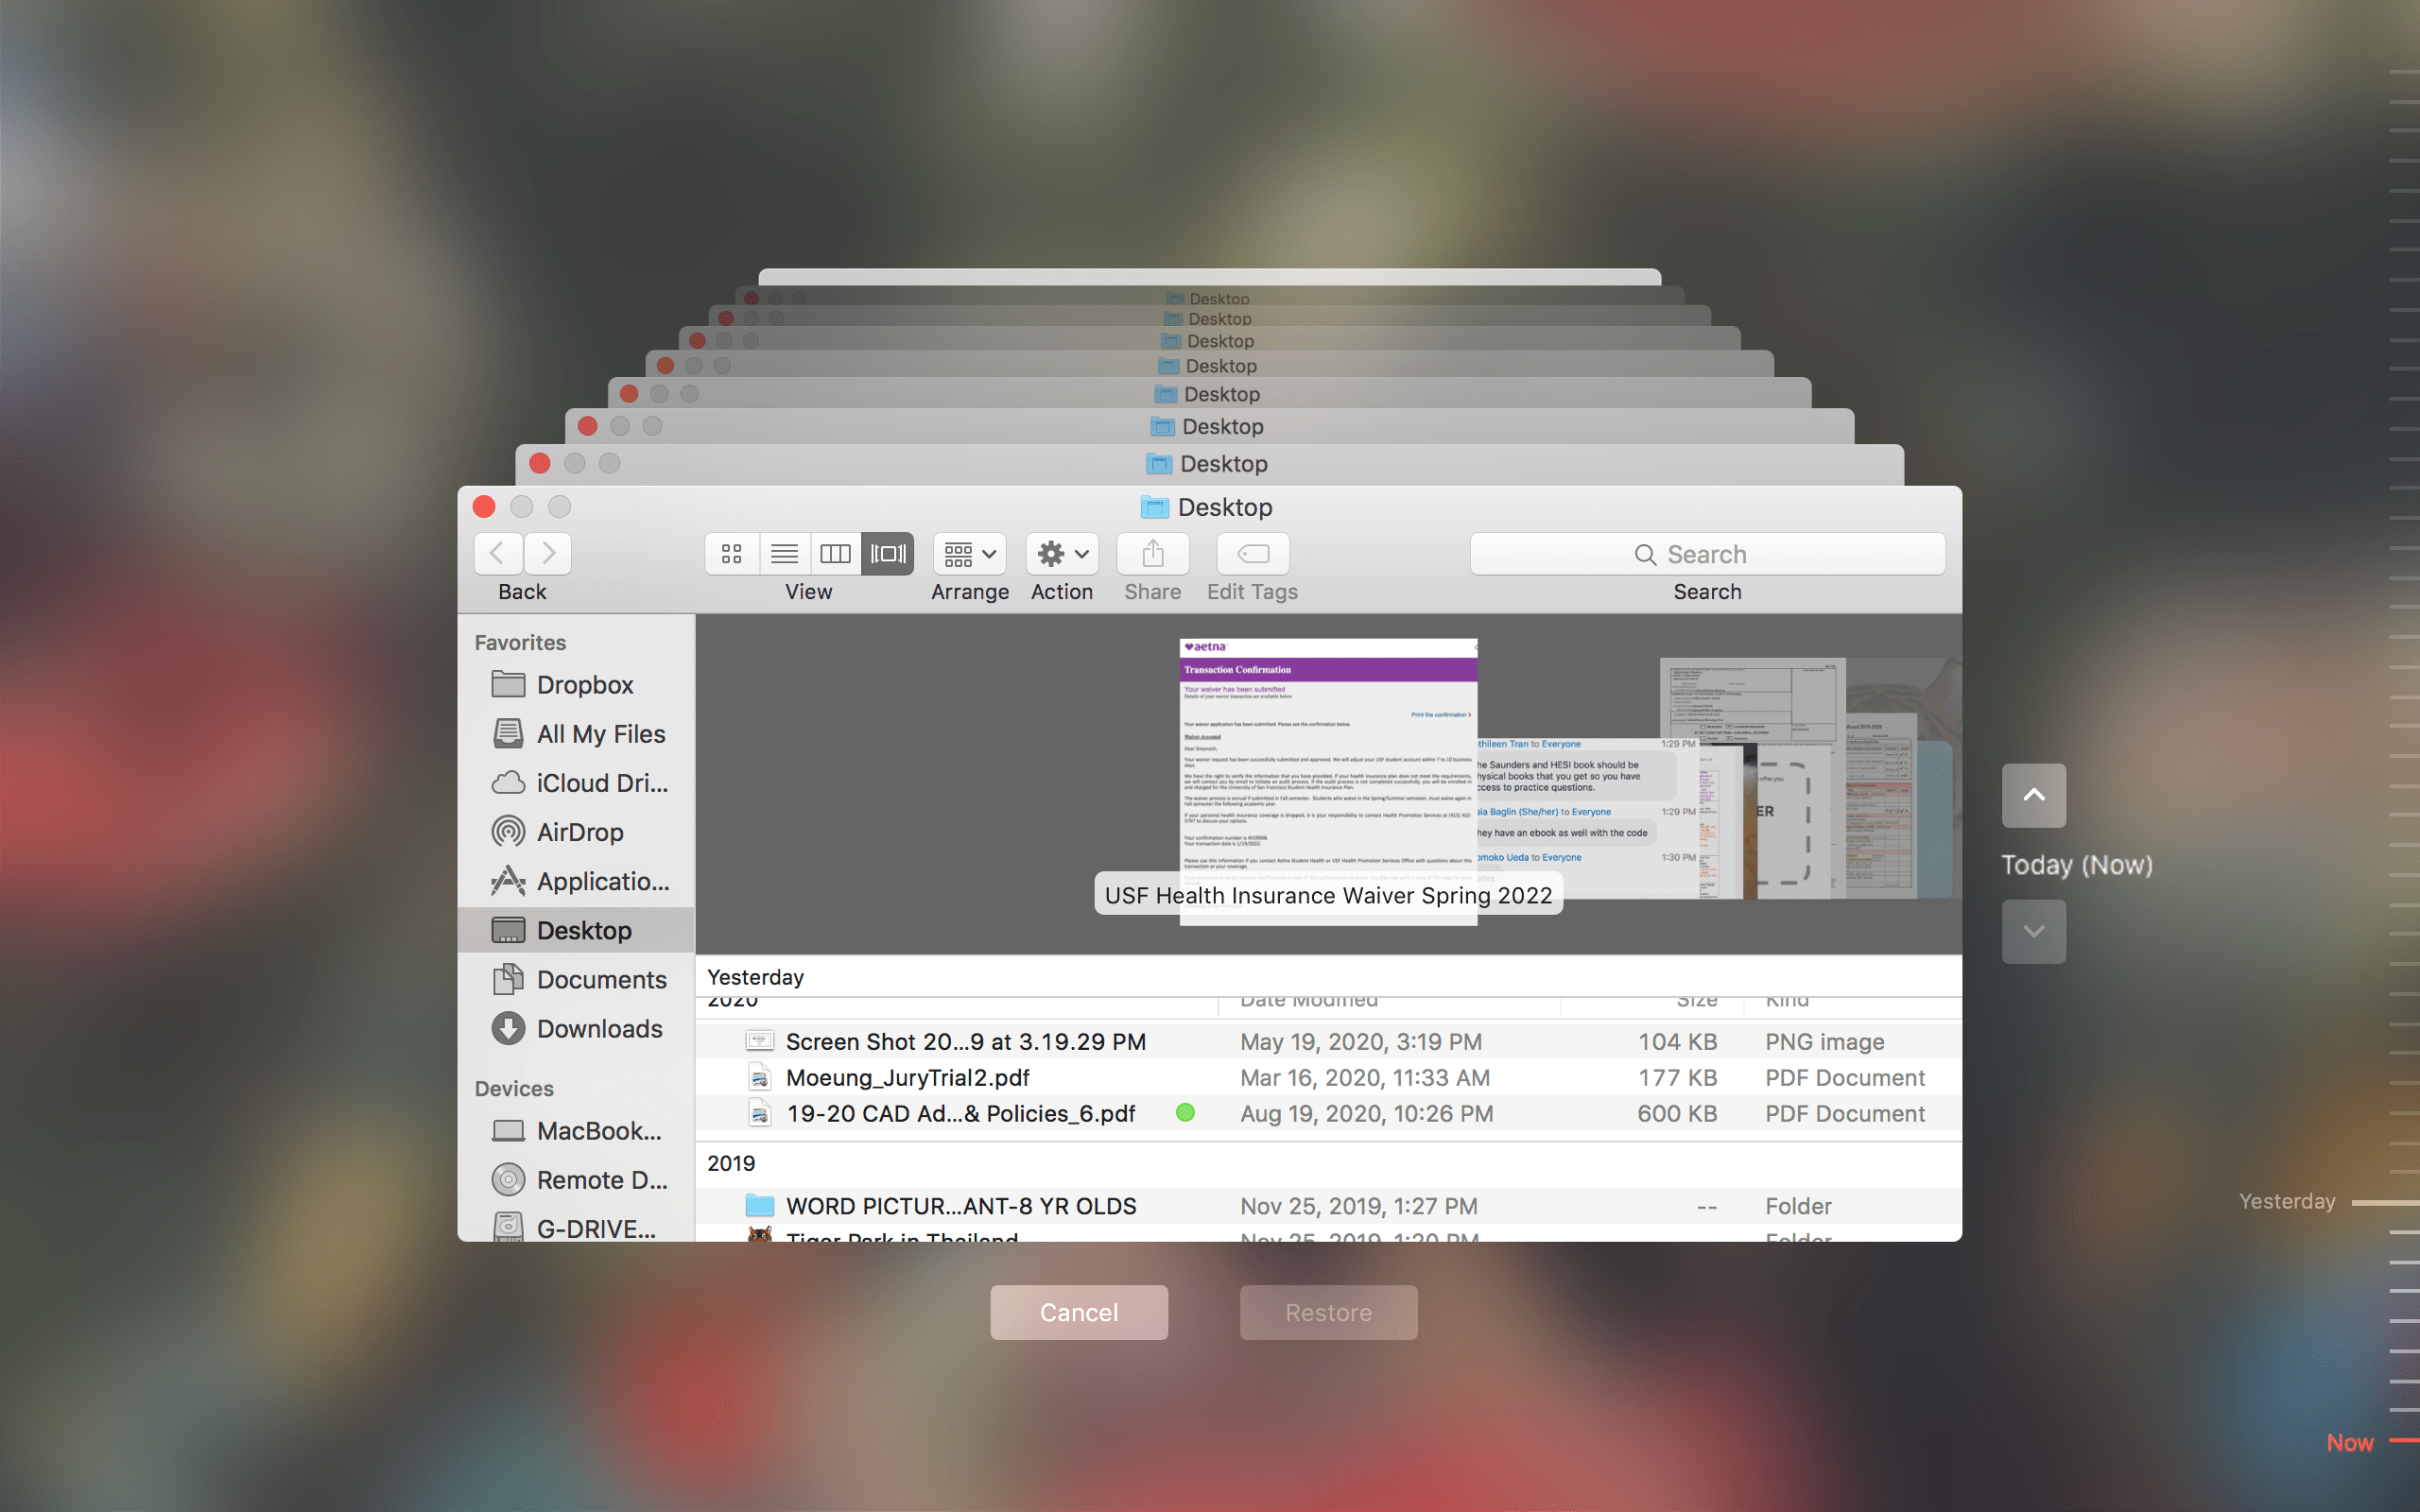Click the down chevron toward Today
Image resolution: width=2420 pixels, height=1512 pixels.
[2033, 931]
